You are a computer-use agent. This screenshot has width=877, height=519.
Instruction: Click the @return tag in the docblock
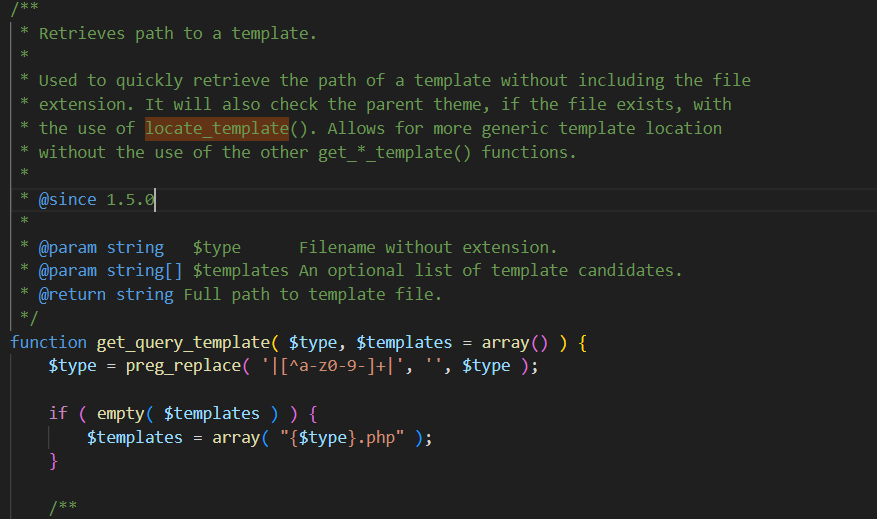(x=72, y=294)
